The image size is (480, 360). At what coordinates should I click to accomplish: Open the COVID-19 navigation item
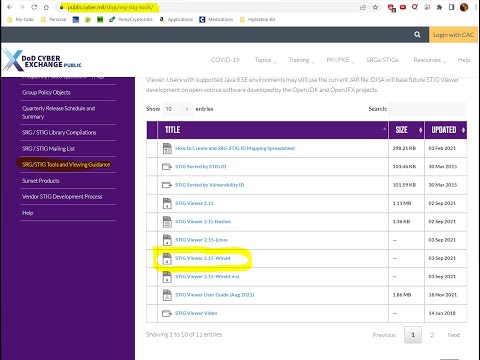225,60
